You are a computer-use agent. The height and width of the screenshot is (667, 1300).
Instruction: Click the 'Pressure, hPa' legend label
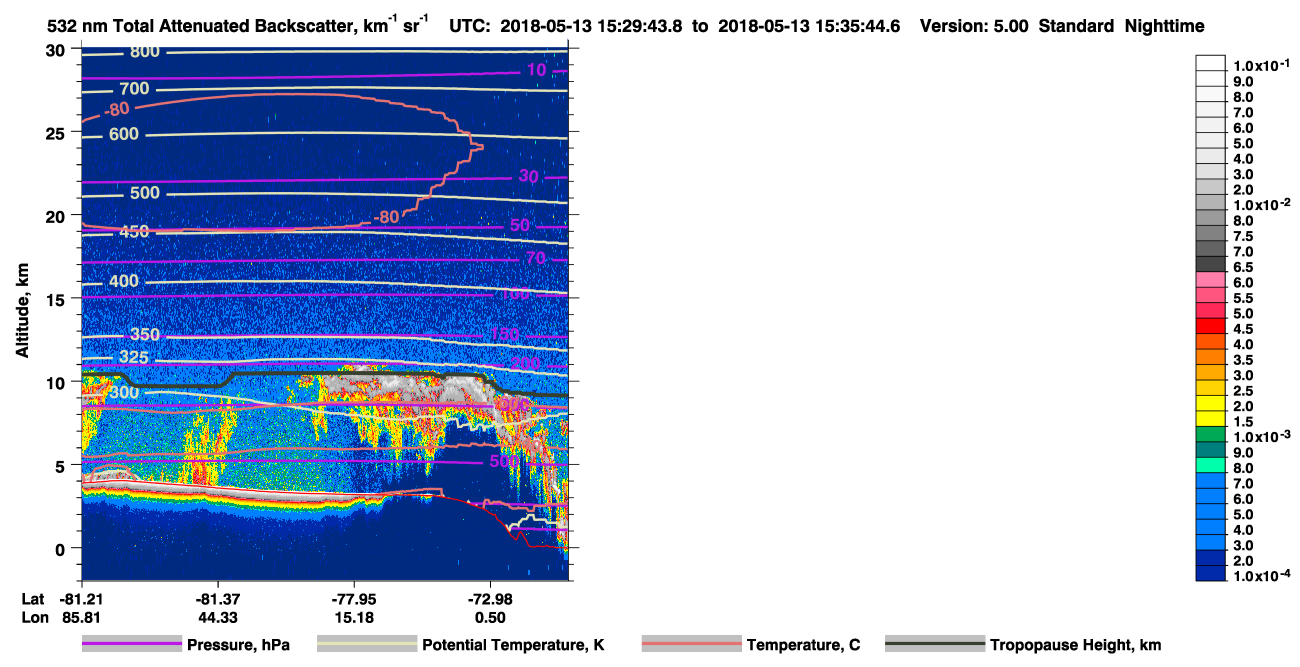click(238, 645)
